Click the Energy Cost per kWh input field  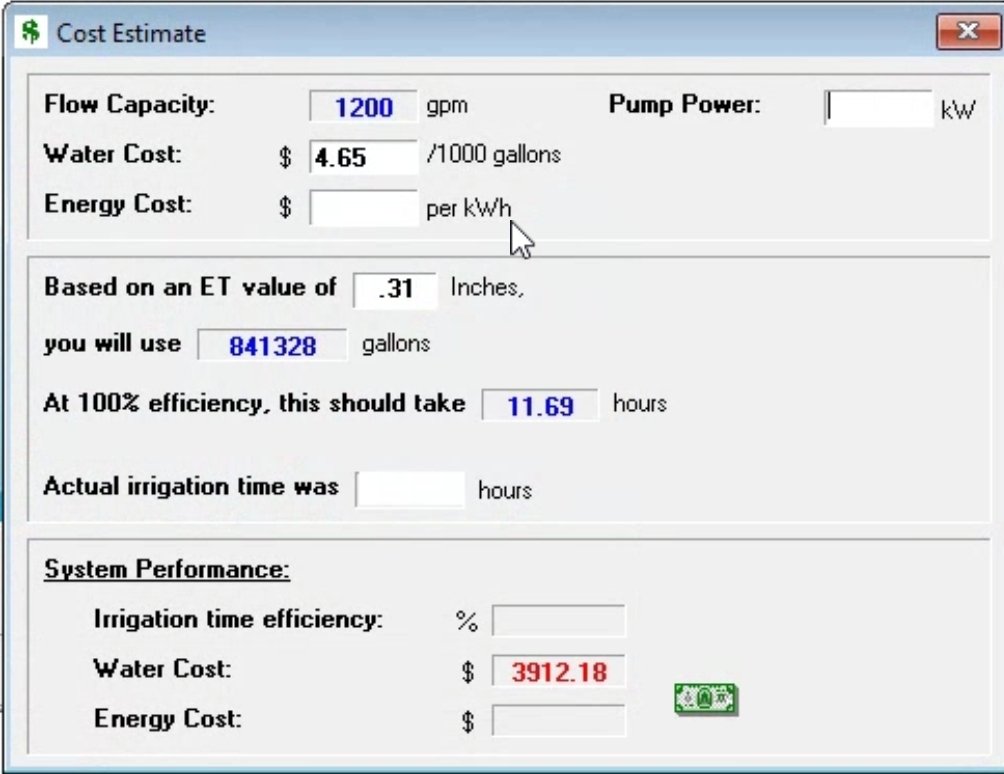click(x=363, y=207)
